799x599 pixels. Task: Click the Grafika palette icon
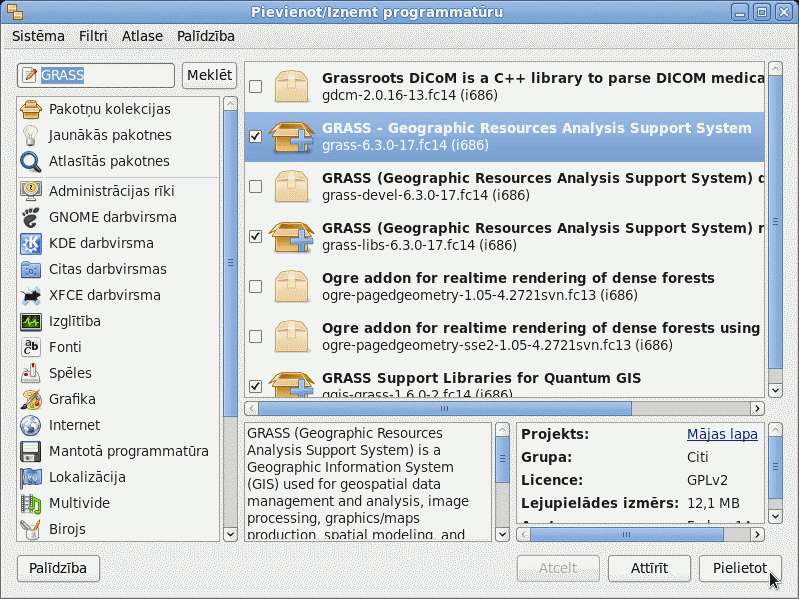point(31,399)
